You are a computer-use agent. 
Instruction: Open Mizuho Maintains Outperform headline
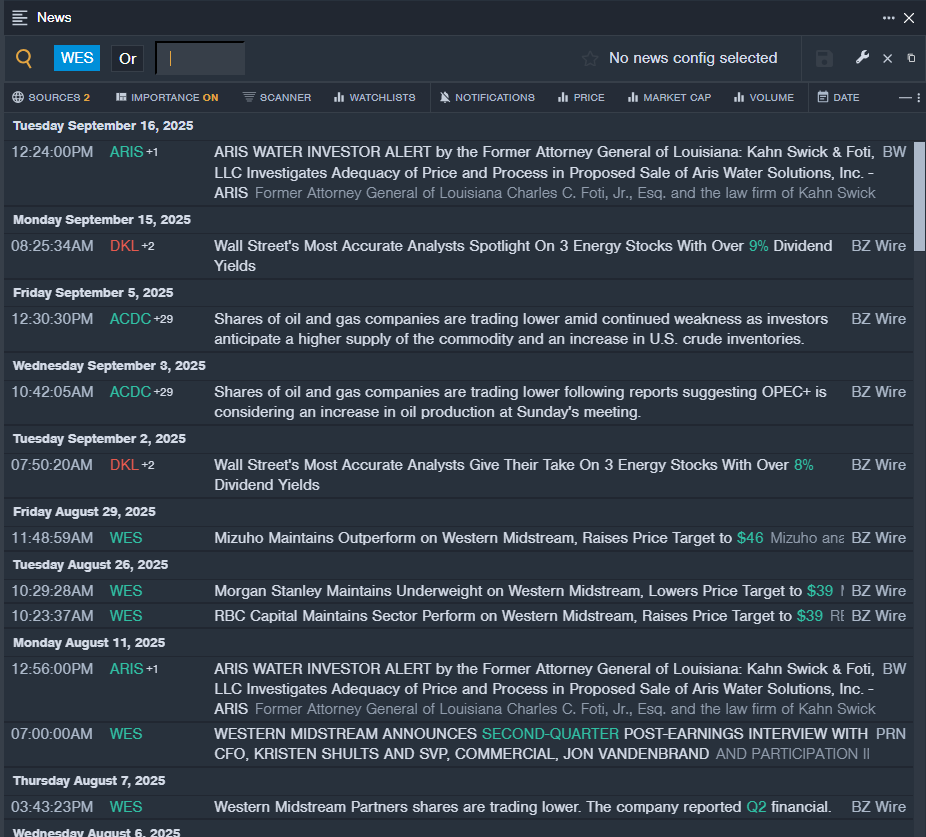(472, 538)
